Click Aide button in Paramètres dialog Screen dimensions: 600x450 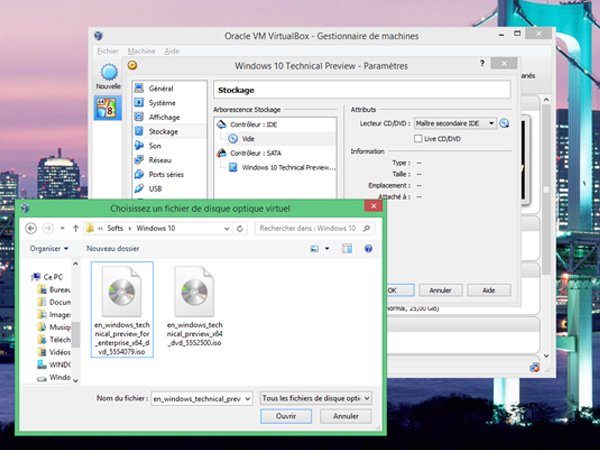click(x=489, y=290)
